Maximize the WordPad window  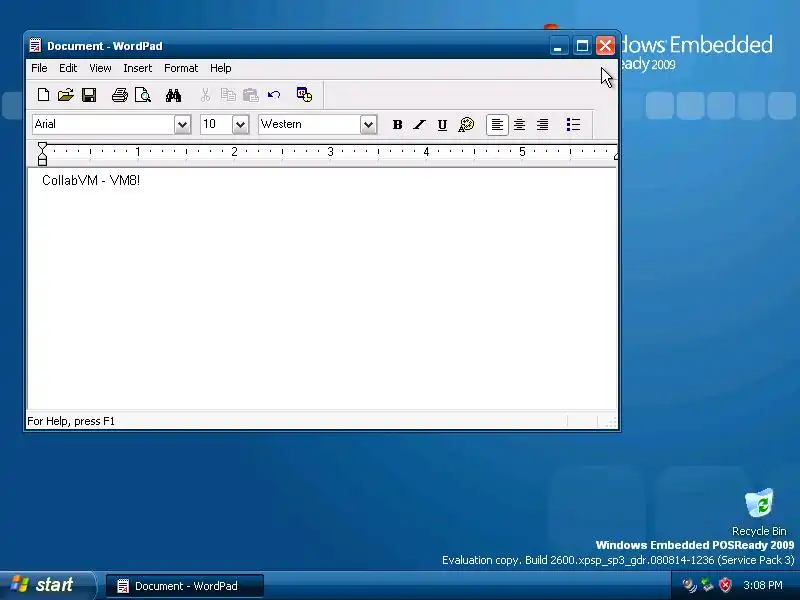click(582, 46)
